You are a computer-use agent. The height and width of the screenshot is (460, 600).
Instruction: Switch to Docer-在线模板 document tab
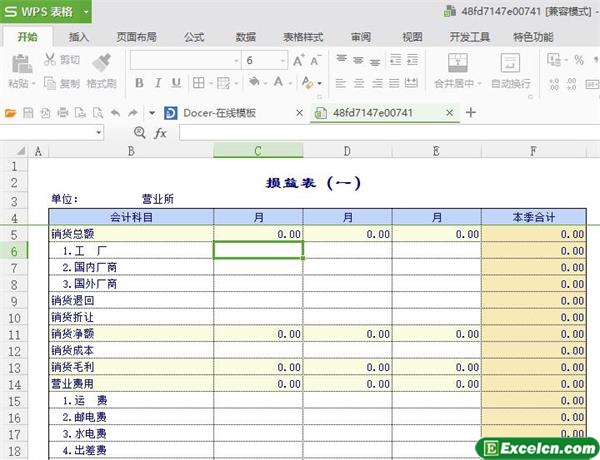coord(219,113)
